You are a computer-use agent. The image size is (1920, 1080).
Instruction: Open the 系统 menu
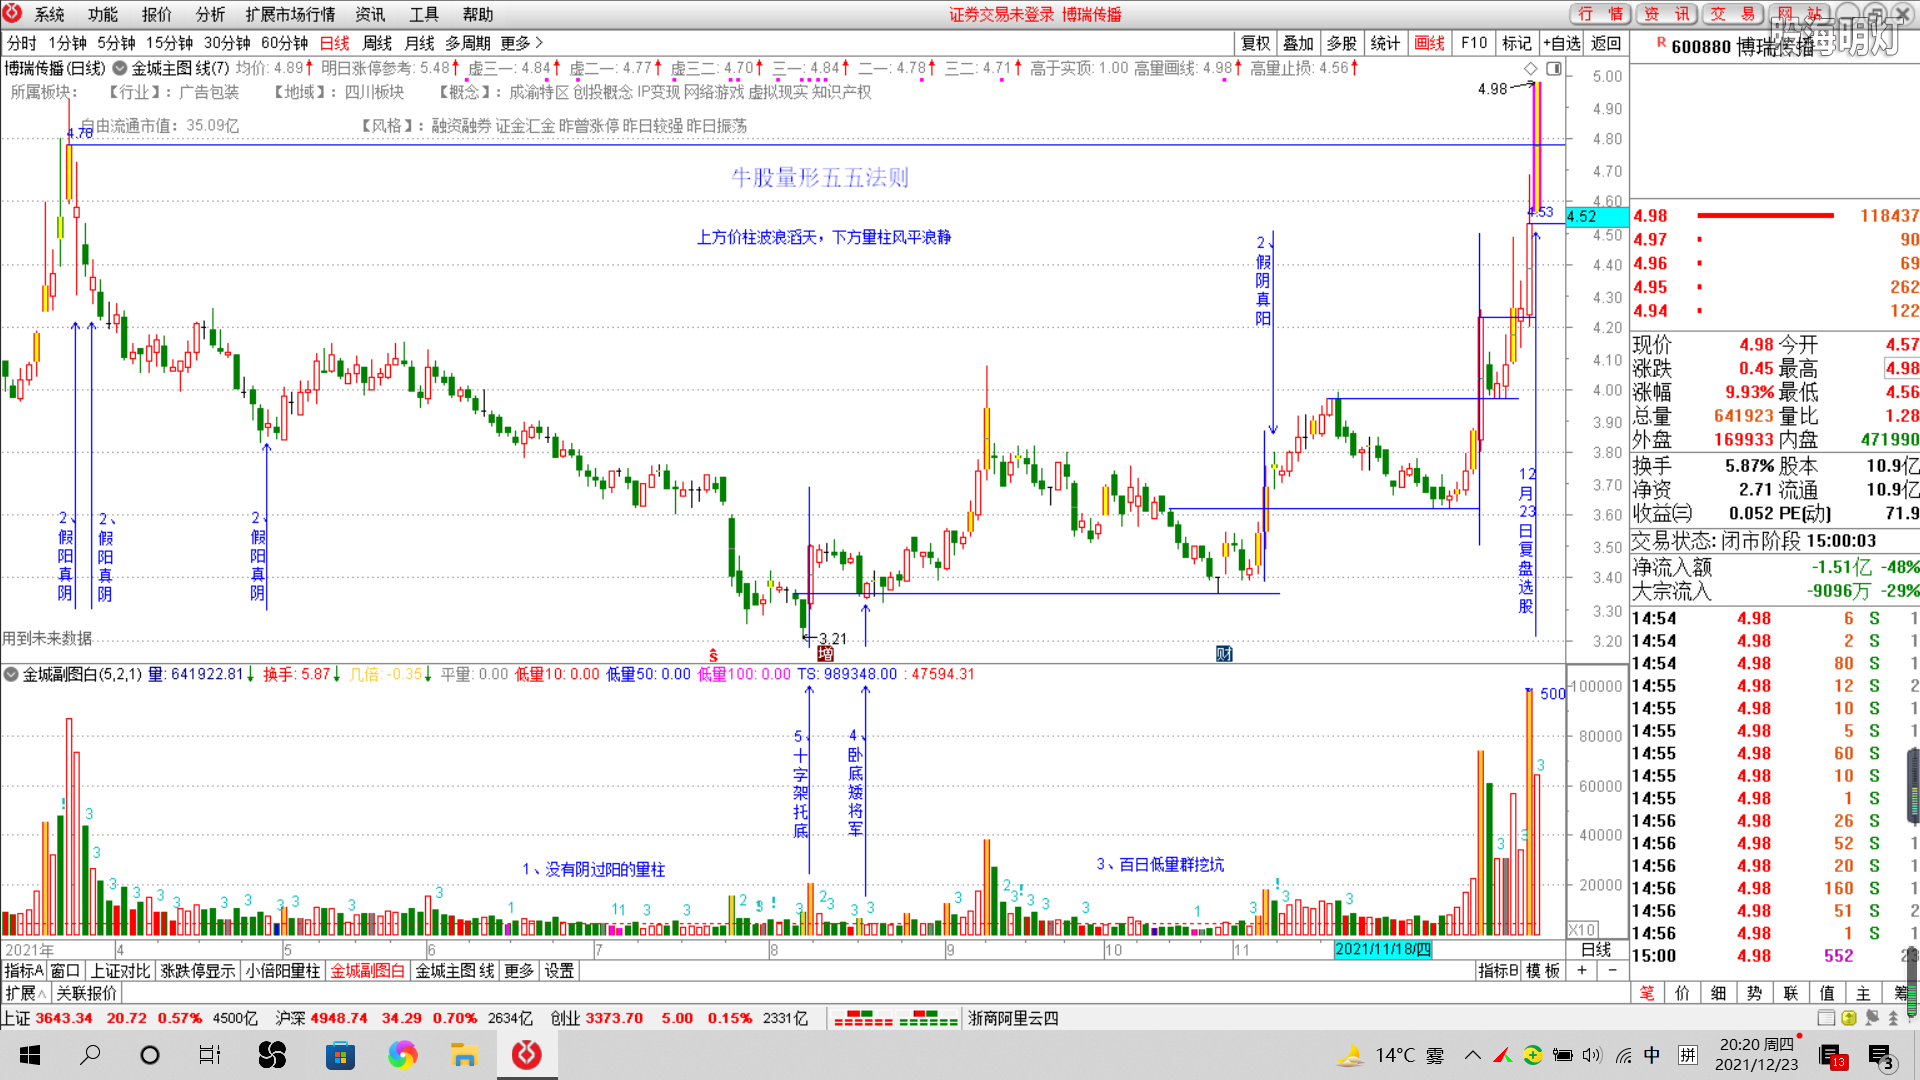coord(49,14)
